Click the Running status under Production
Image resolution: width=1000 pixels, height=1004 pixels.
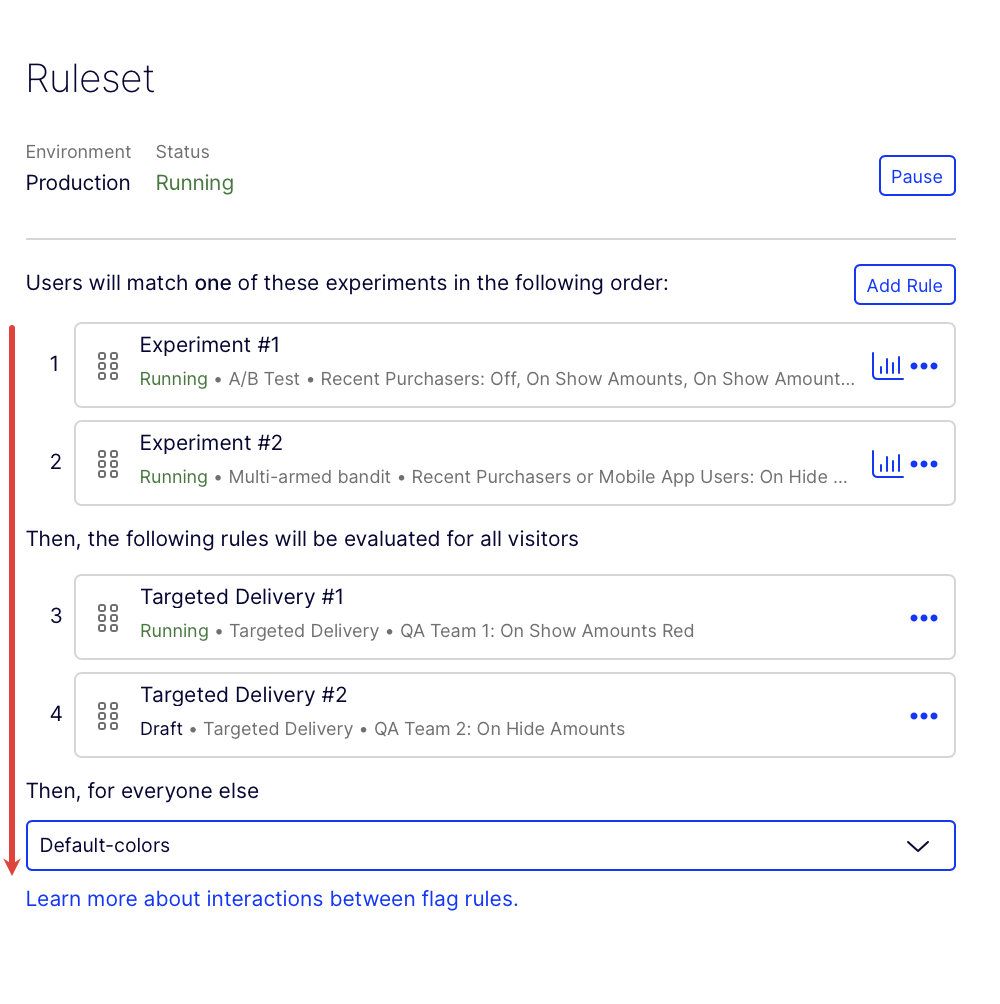[x=194, y=183]
